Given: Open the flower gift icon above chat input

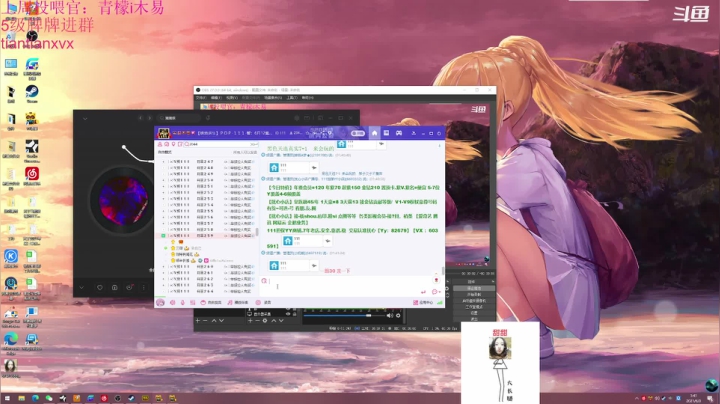Looking at the screenshot, I should coord(436,280).
